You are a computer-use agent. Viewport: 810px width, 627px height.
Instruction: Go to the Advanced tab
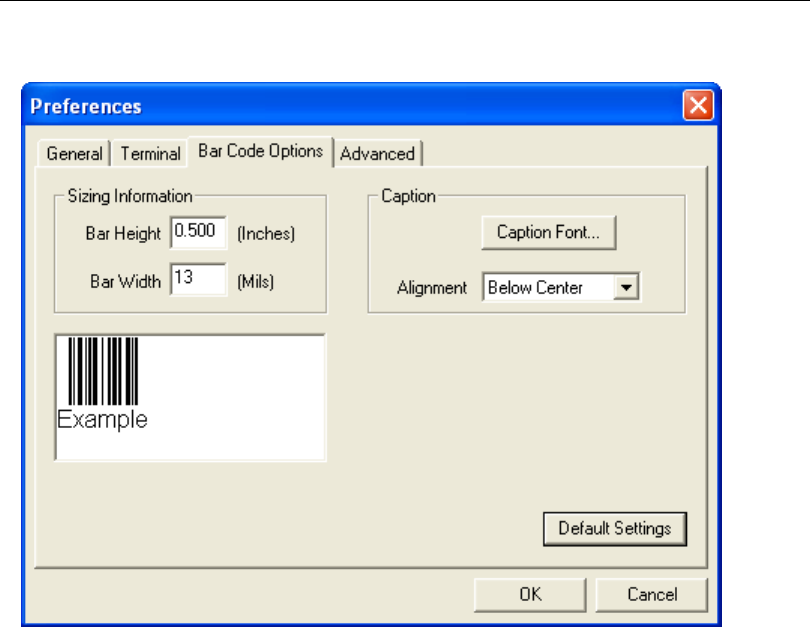click(x=378, y=153)
